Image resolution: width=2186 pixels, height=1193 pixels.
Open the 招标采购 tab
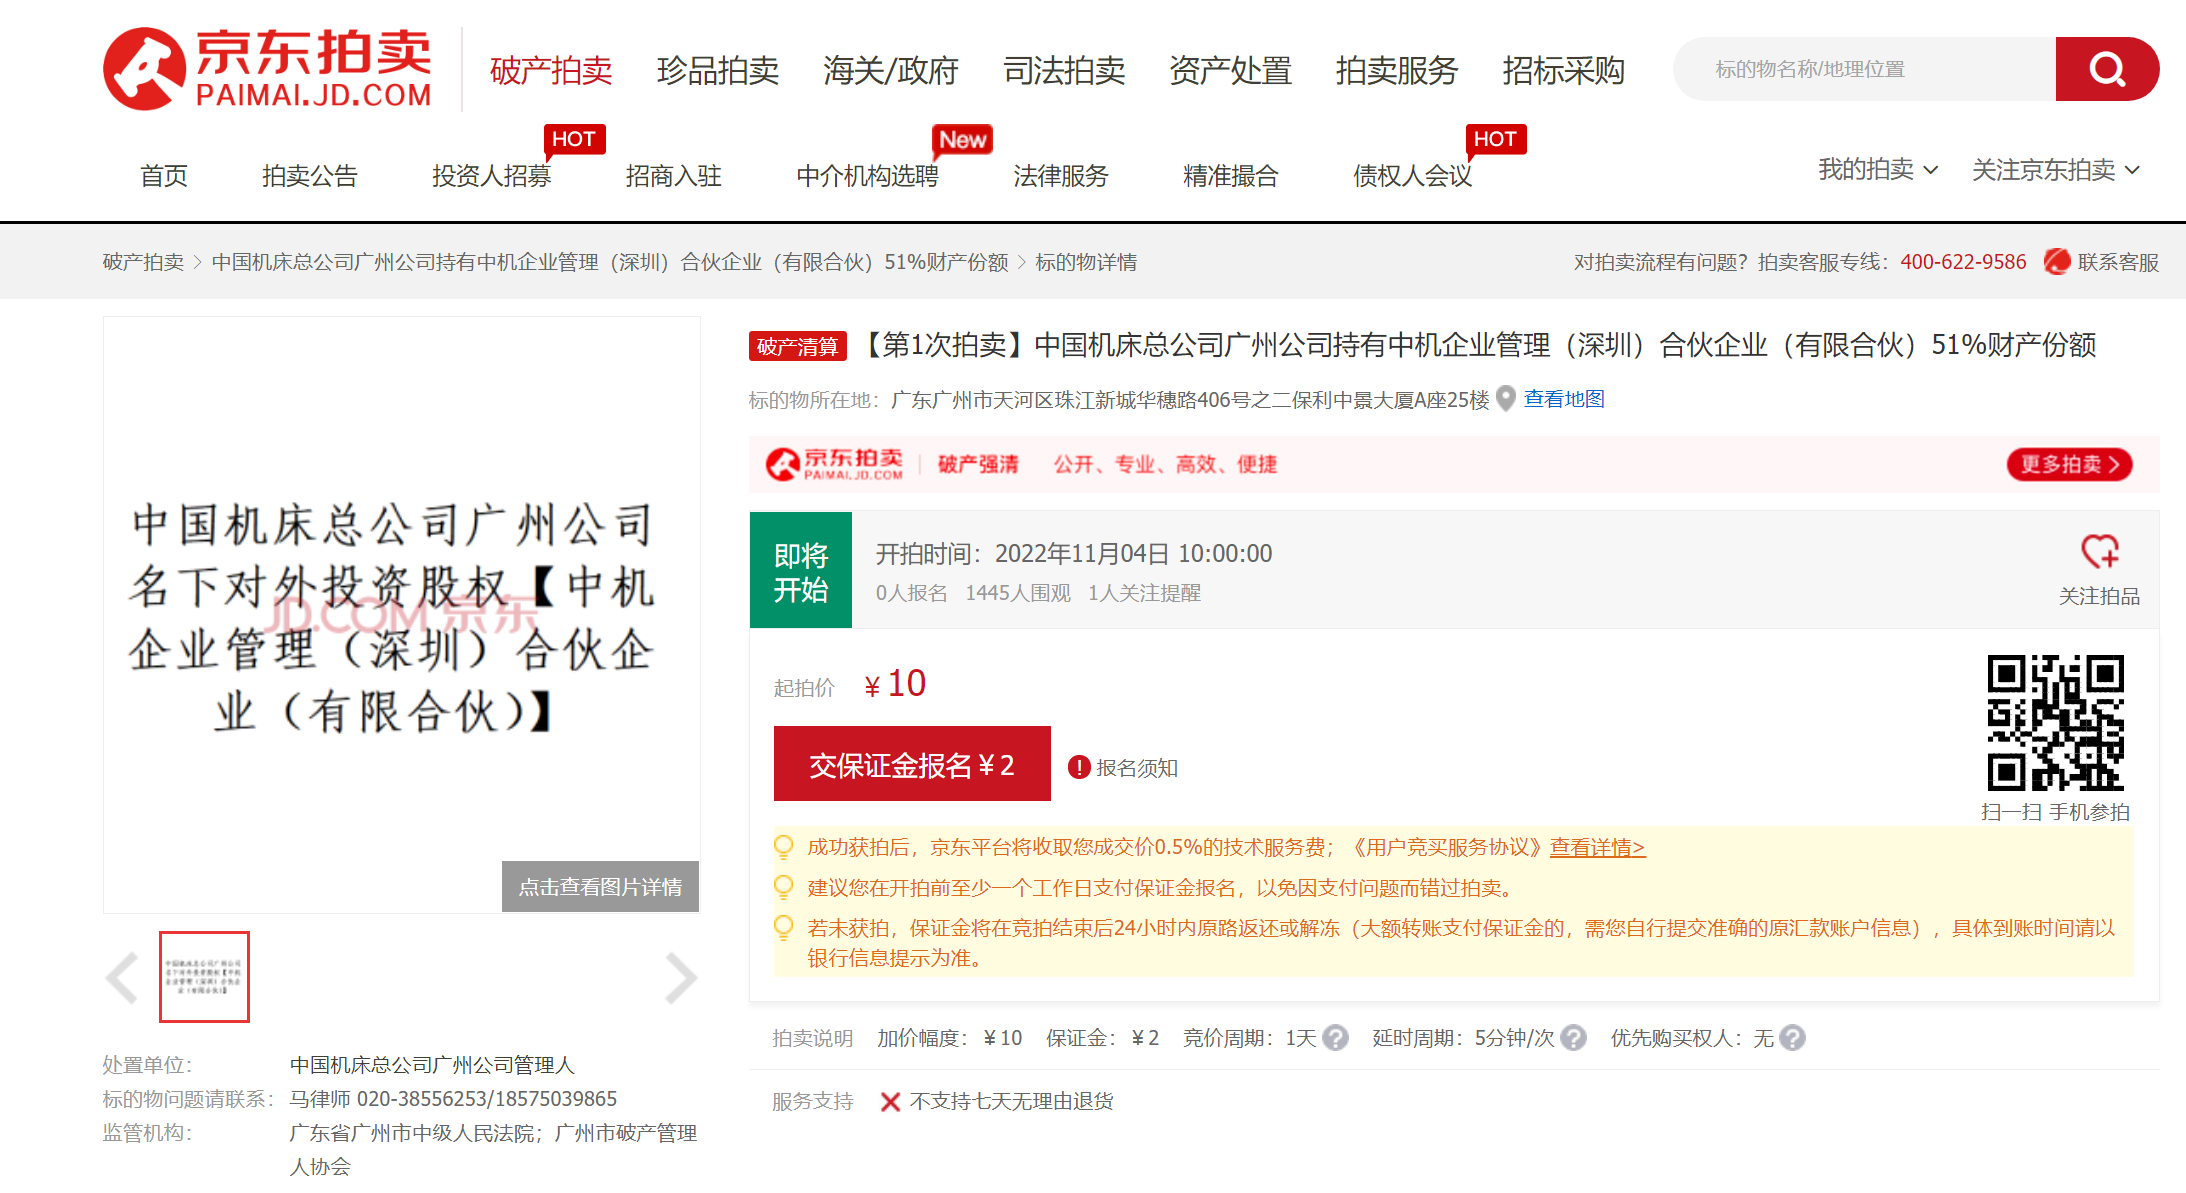point(1564,71)
